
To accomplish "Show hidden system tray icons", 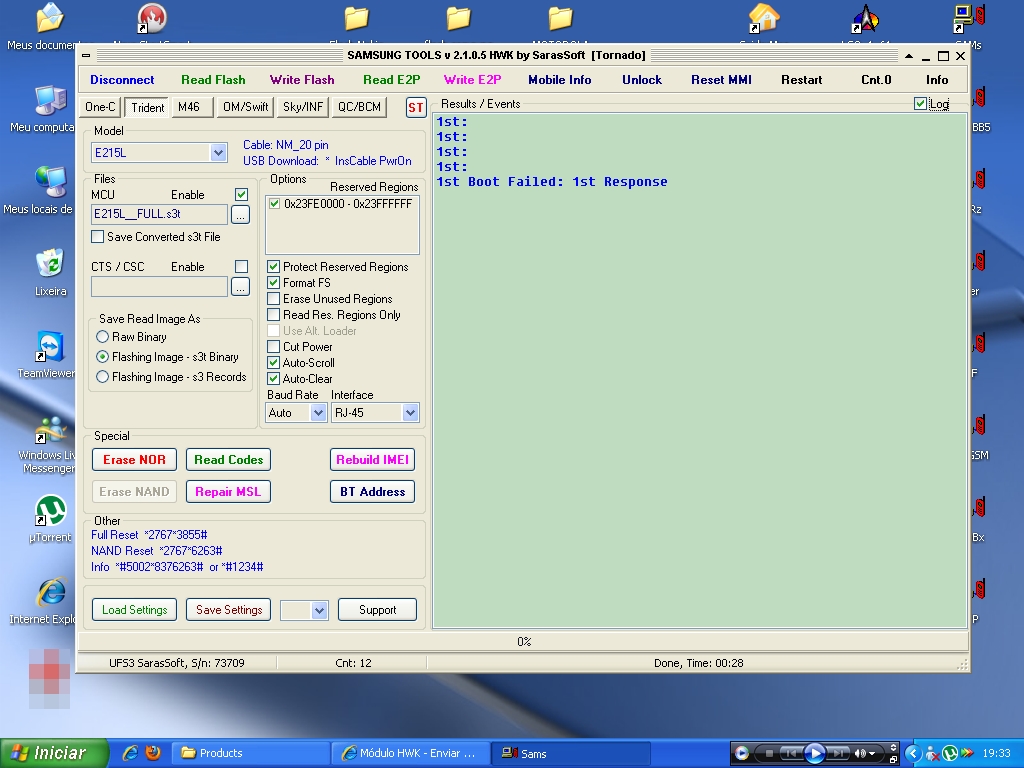I will point(914,753).
